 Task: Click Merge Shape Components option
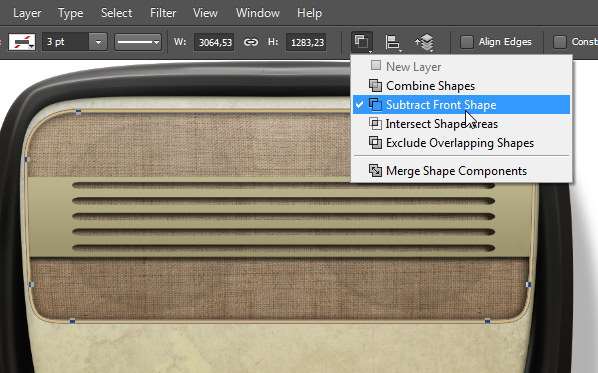pyautogui.click(x=461, y=170)
